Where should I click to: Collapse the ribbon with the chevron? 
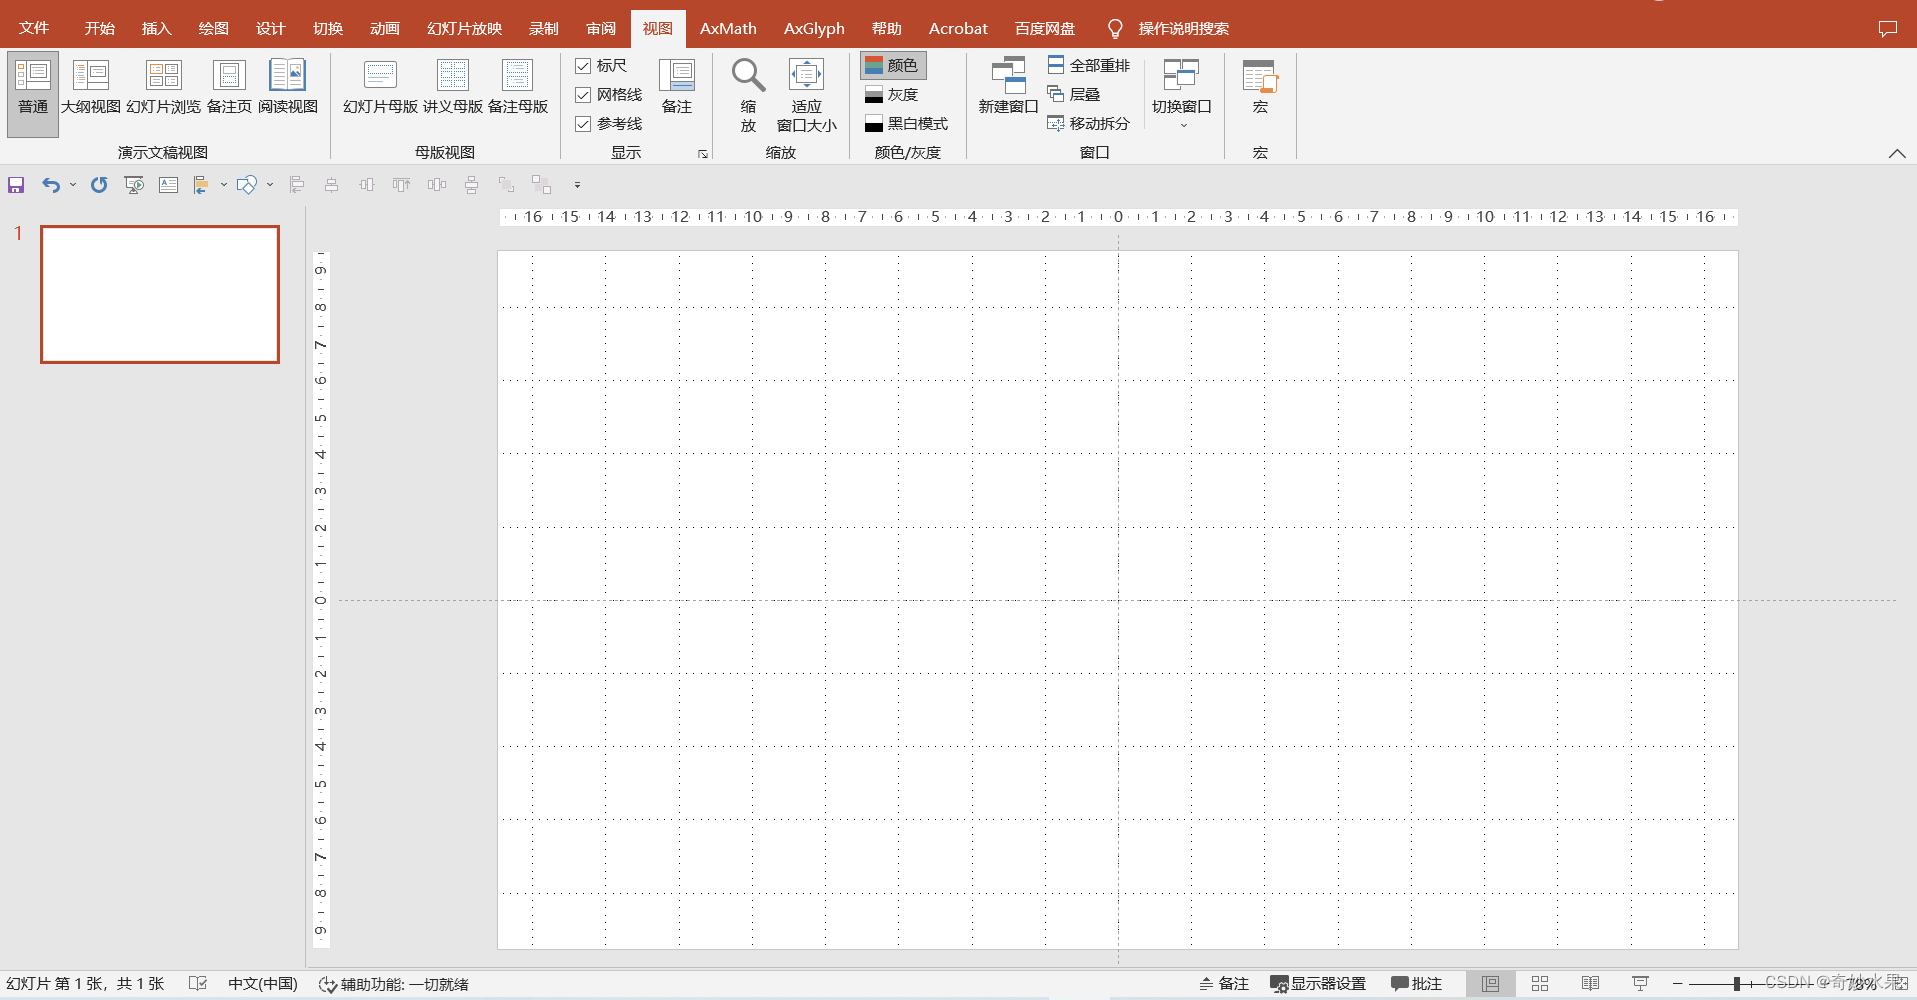click(x=1897, y=154)
